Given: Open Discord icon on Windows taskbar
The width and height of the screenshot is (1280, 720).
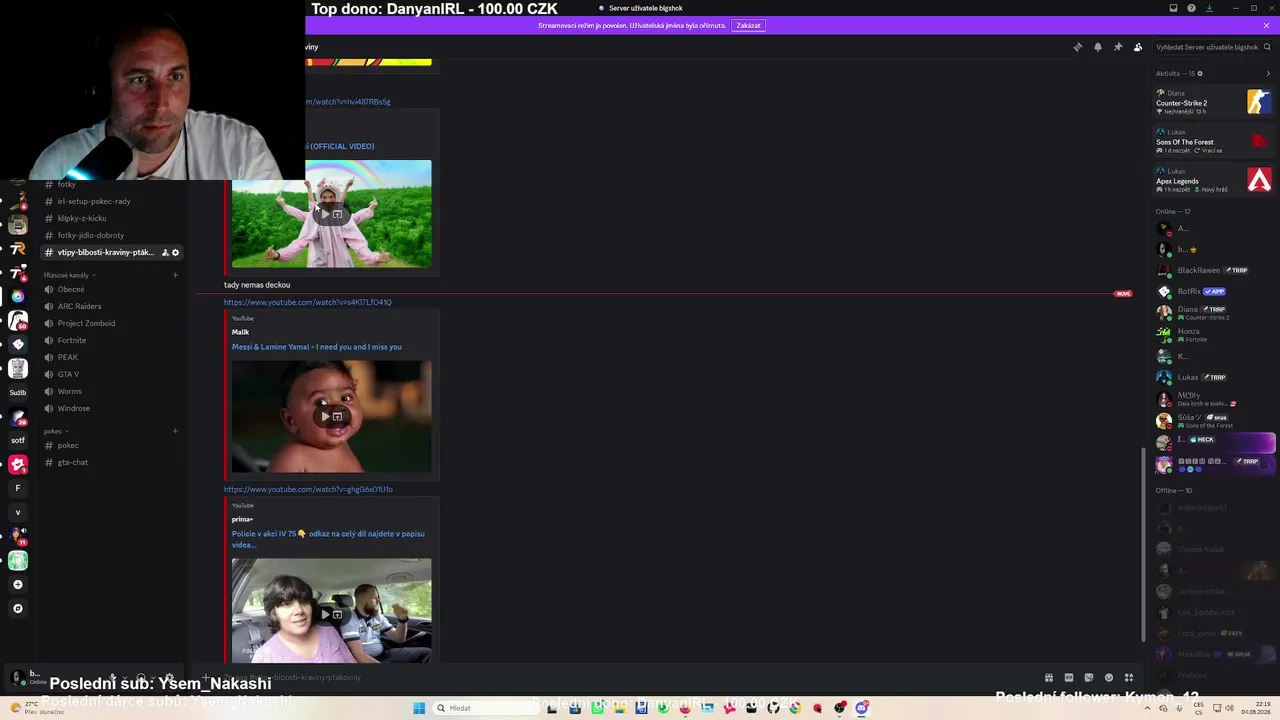Looking at the screenshot, I should pyautogui.click(x=861, y=708).
